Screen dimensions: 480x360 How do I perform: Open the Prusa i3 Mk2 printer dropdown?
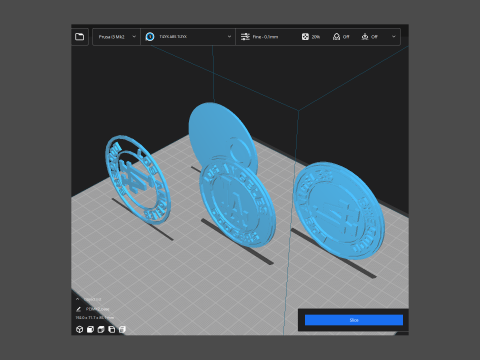[116, 37]
